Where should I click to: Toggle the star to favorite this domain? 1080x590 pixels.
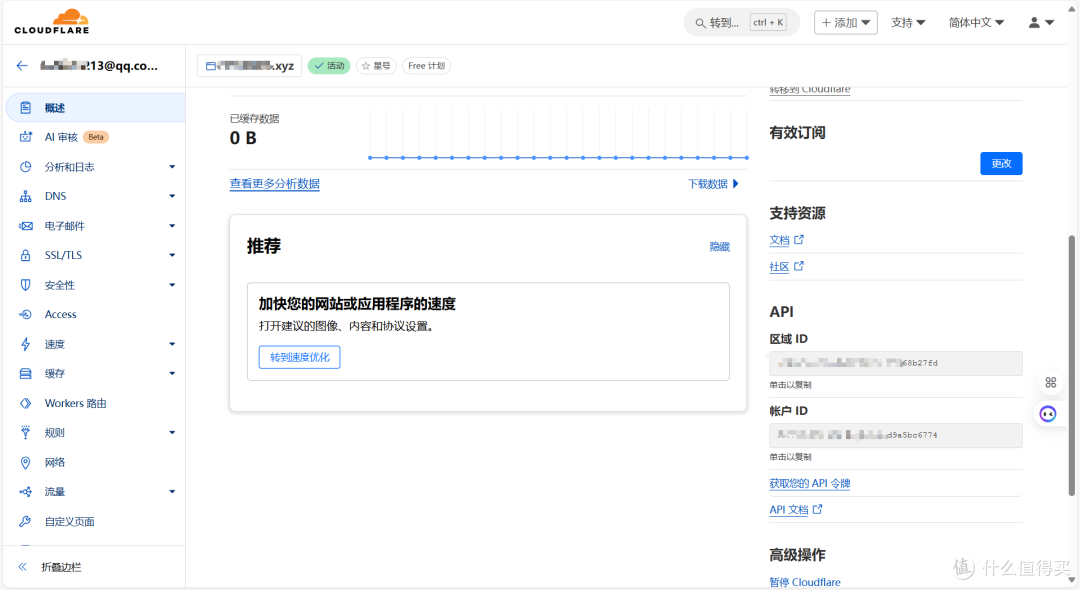(x=376, y=65)
